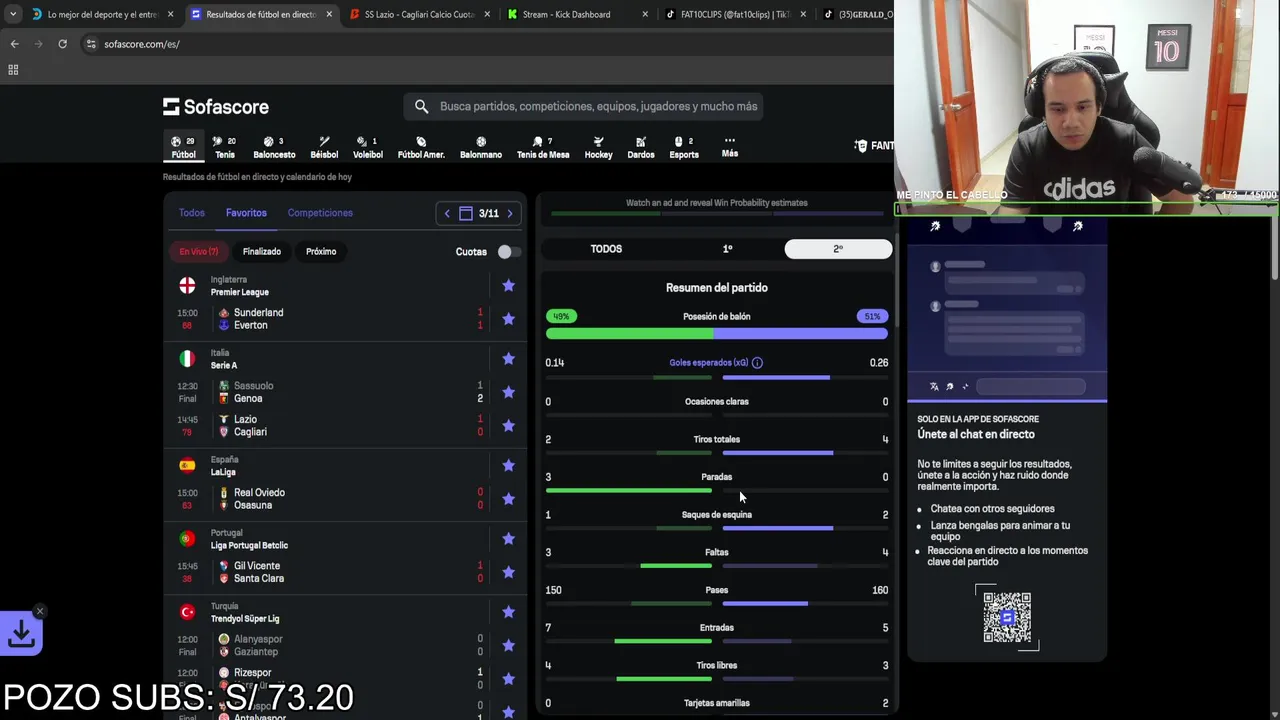Viewport: 1280px width, 720px height.
Task: Switch to Kick Dashboard browser tab
Action: (578, 14)
